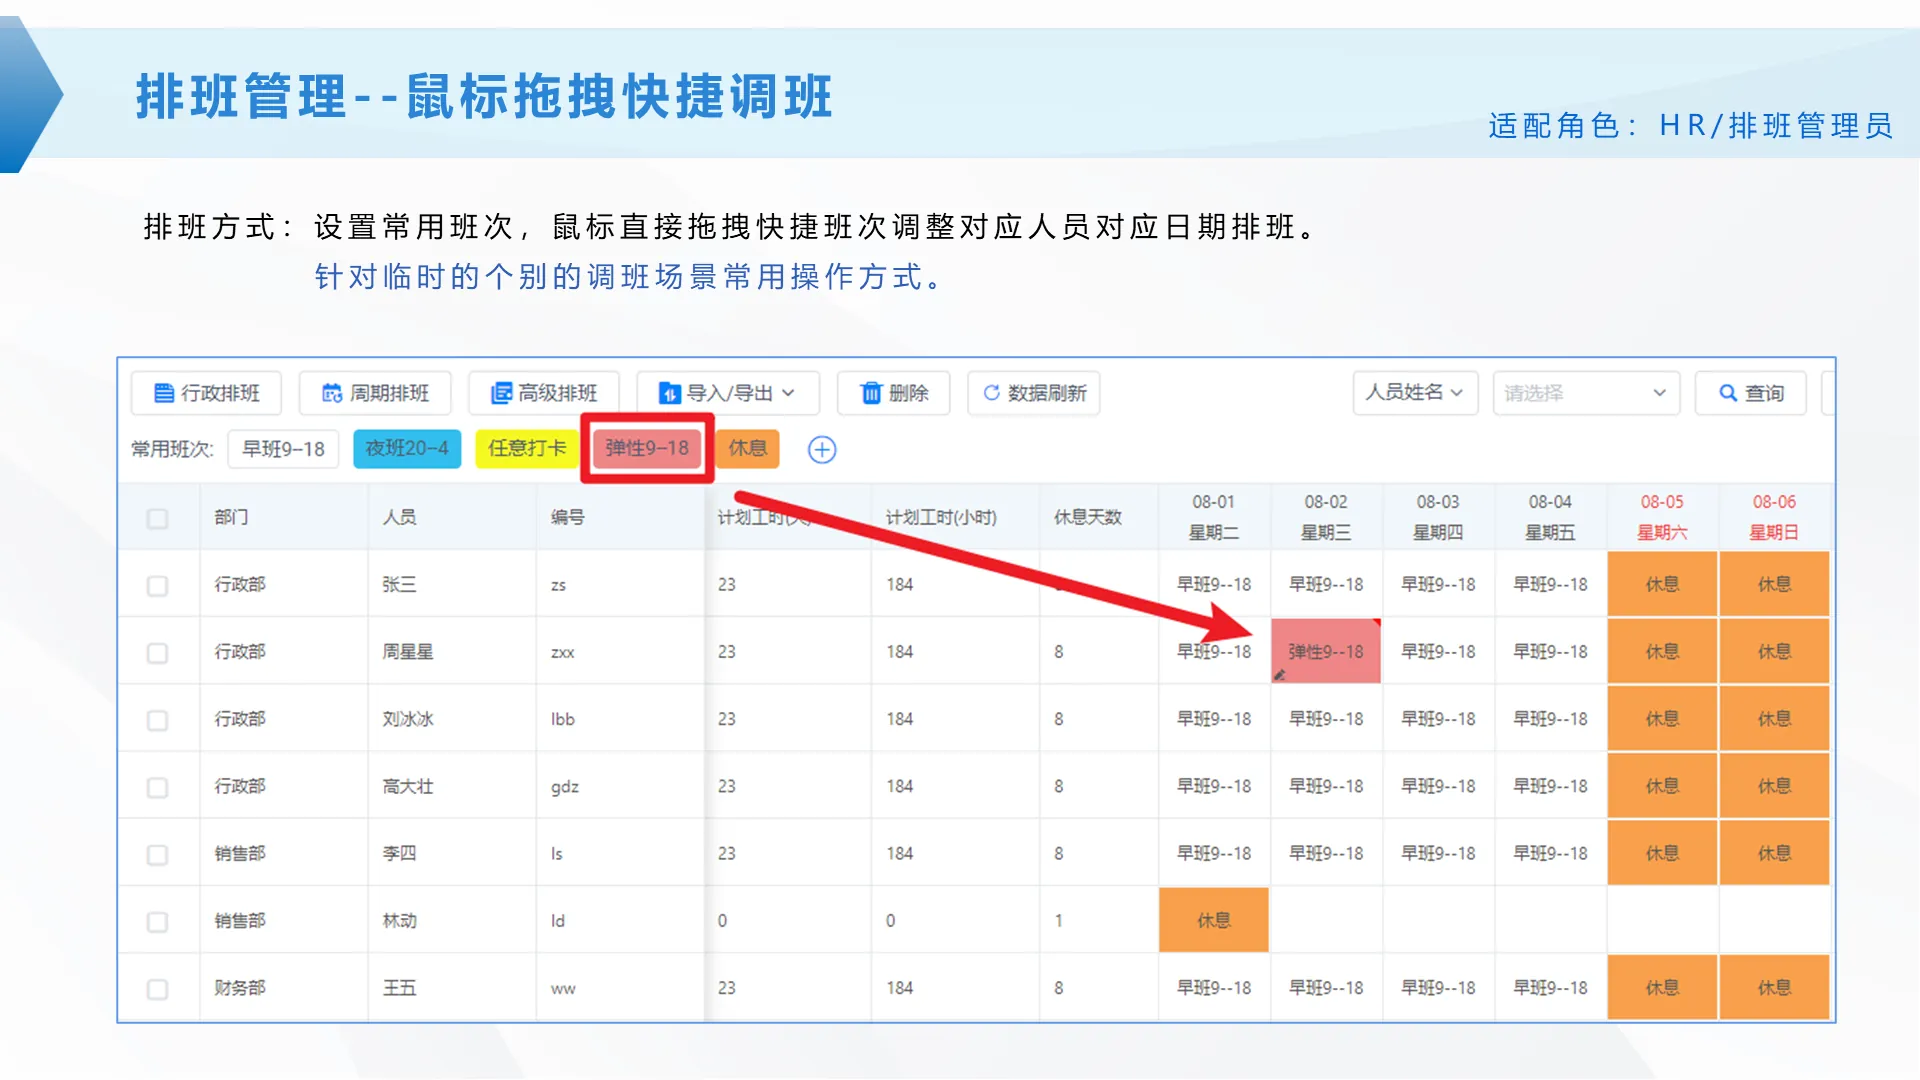Click the 行政排班 schedule icon
This screenshot has height=1080, width=1920.
[x=164, y=393]
